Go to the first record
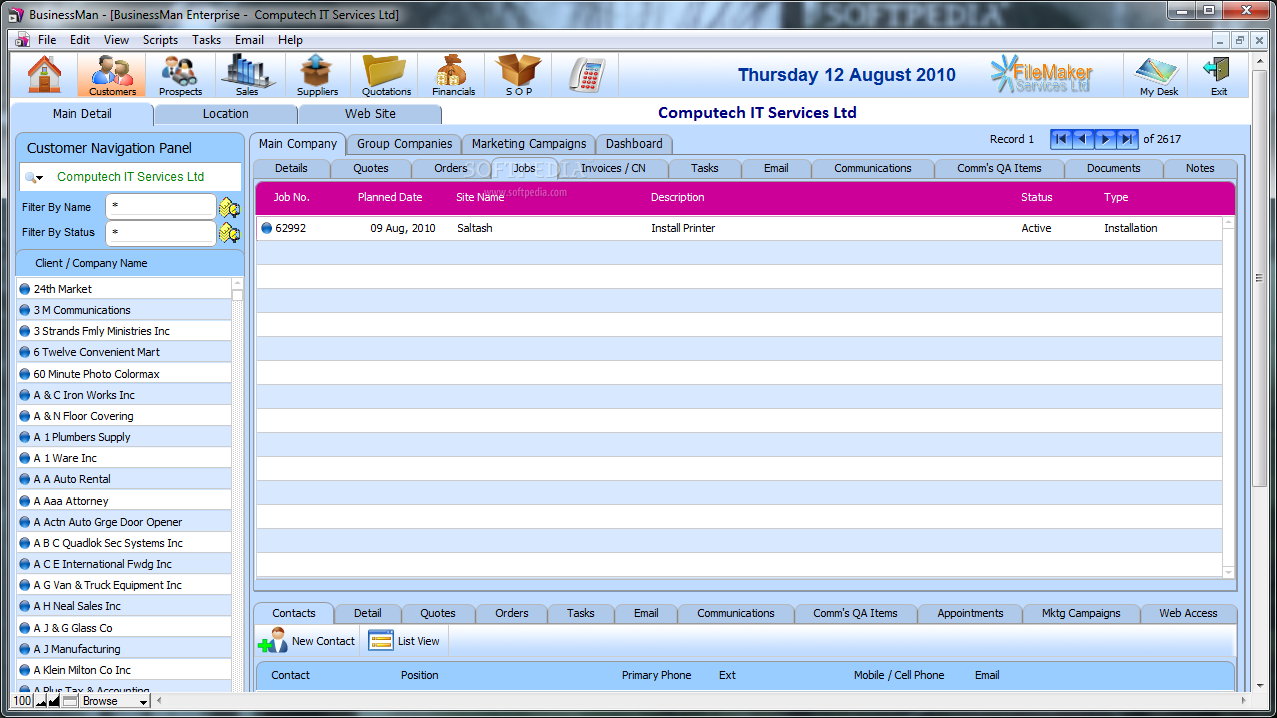The height and width of the screenshot is (718, 1277). pyautogui.click(x=1062, y=139)
